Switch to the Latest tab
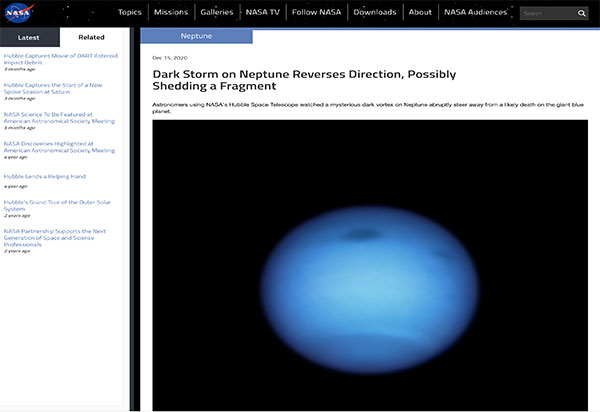Image resolution: width=600 pixels, height=412 pixels. click(29, 37)
